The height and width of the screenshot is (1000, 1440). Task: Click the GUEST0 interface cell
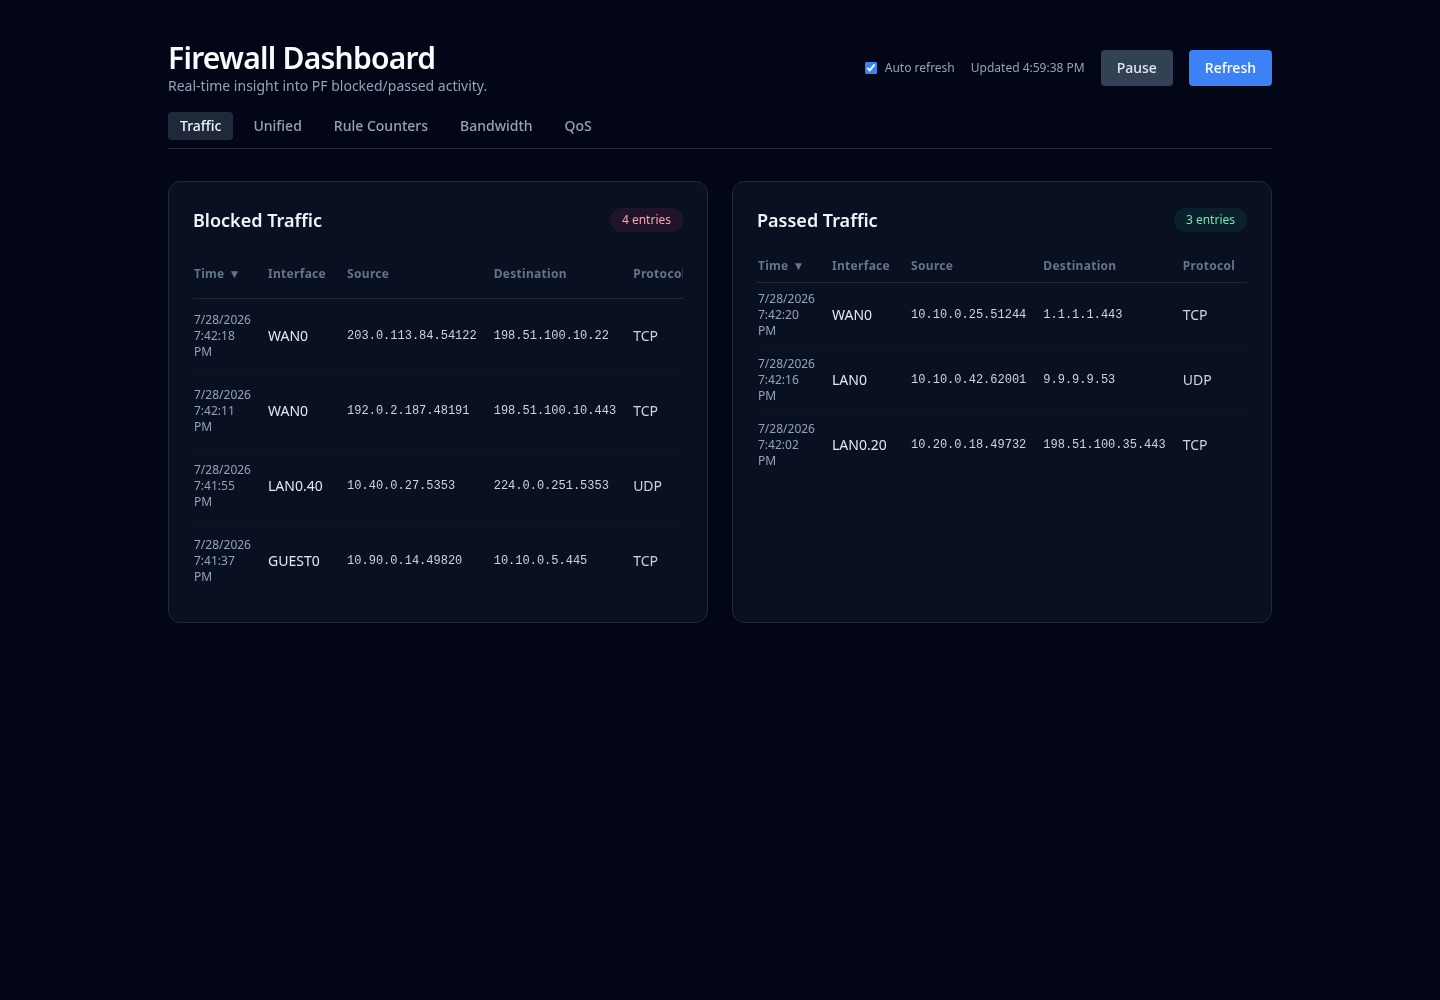click(294, 561)
